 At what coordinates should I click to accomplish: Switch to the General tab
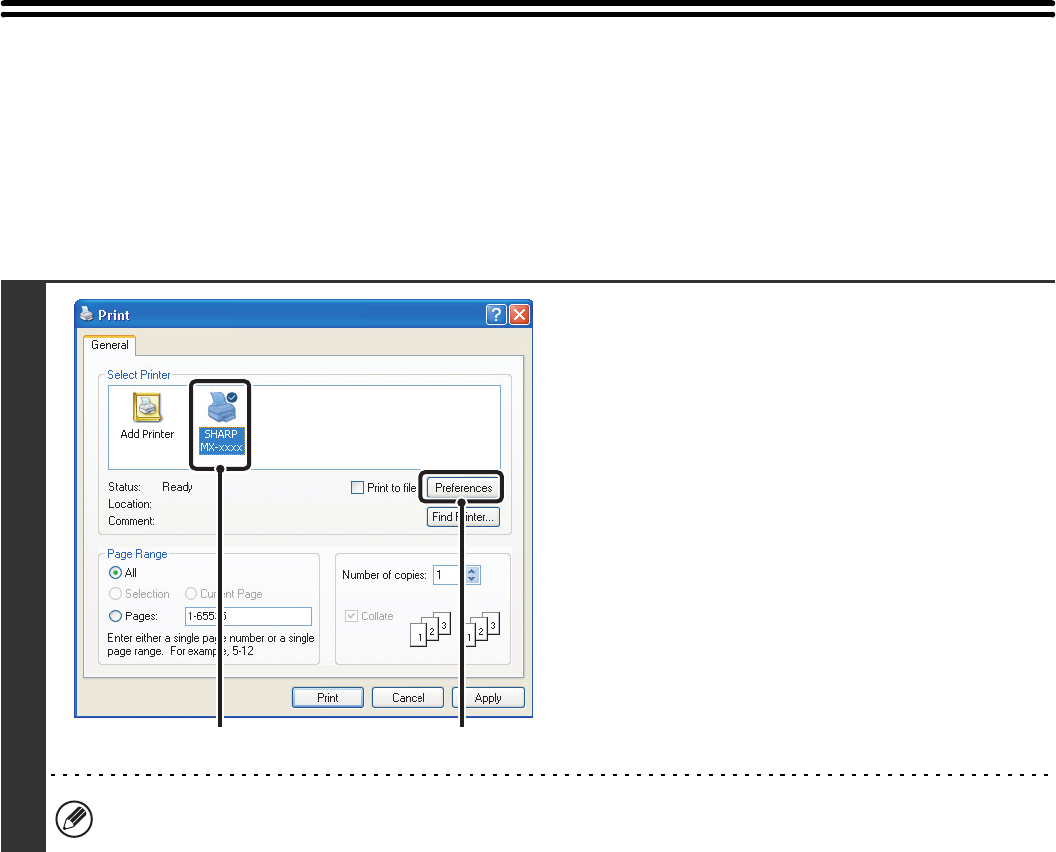(110, 345)
